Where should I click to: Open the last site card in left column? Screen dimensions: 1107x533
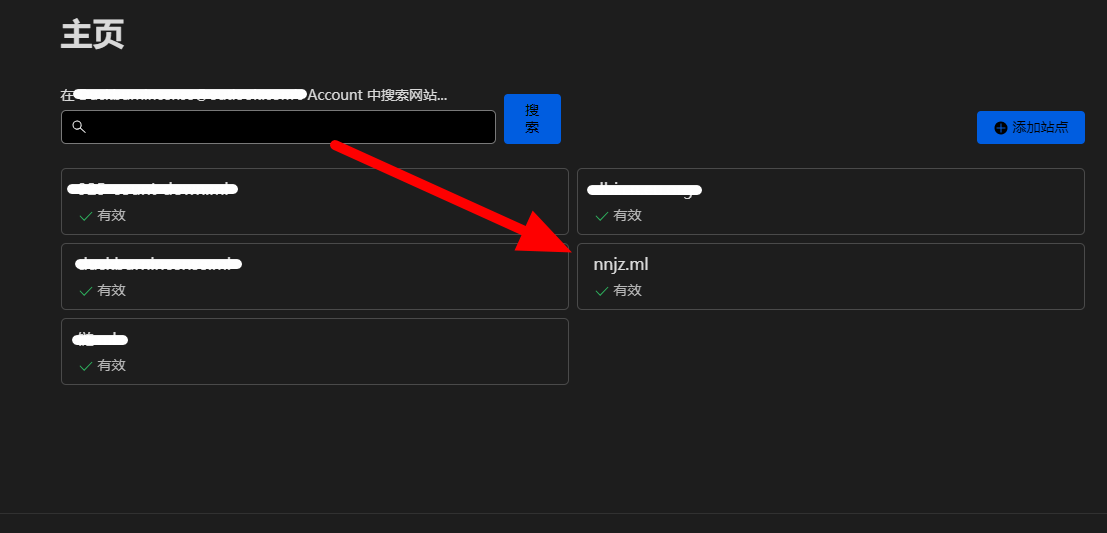click(100, 340)
